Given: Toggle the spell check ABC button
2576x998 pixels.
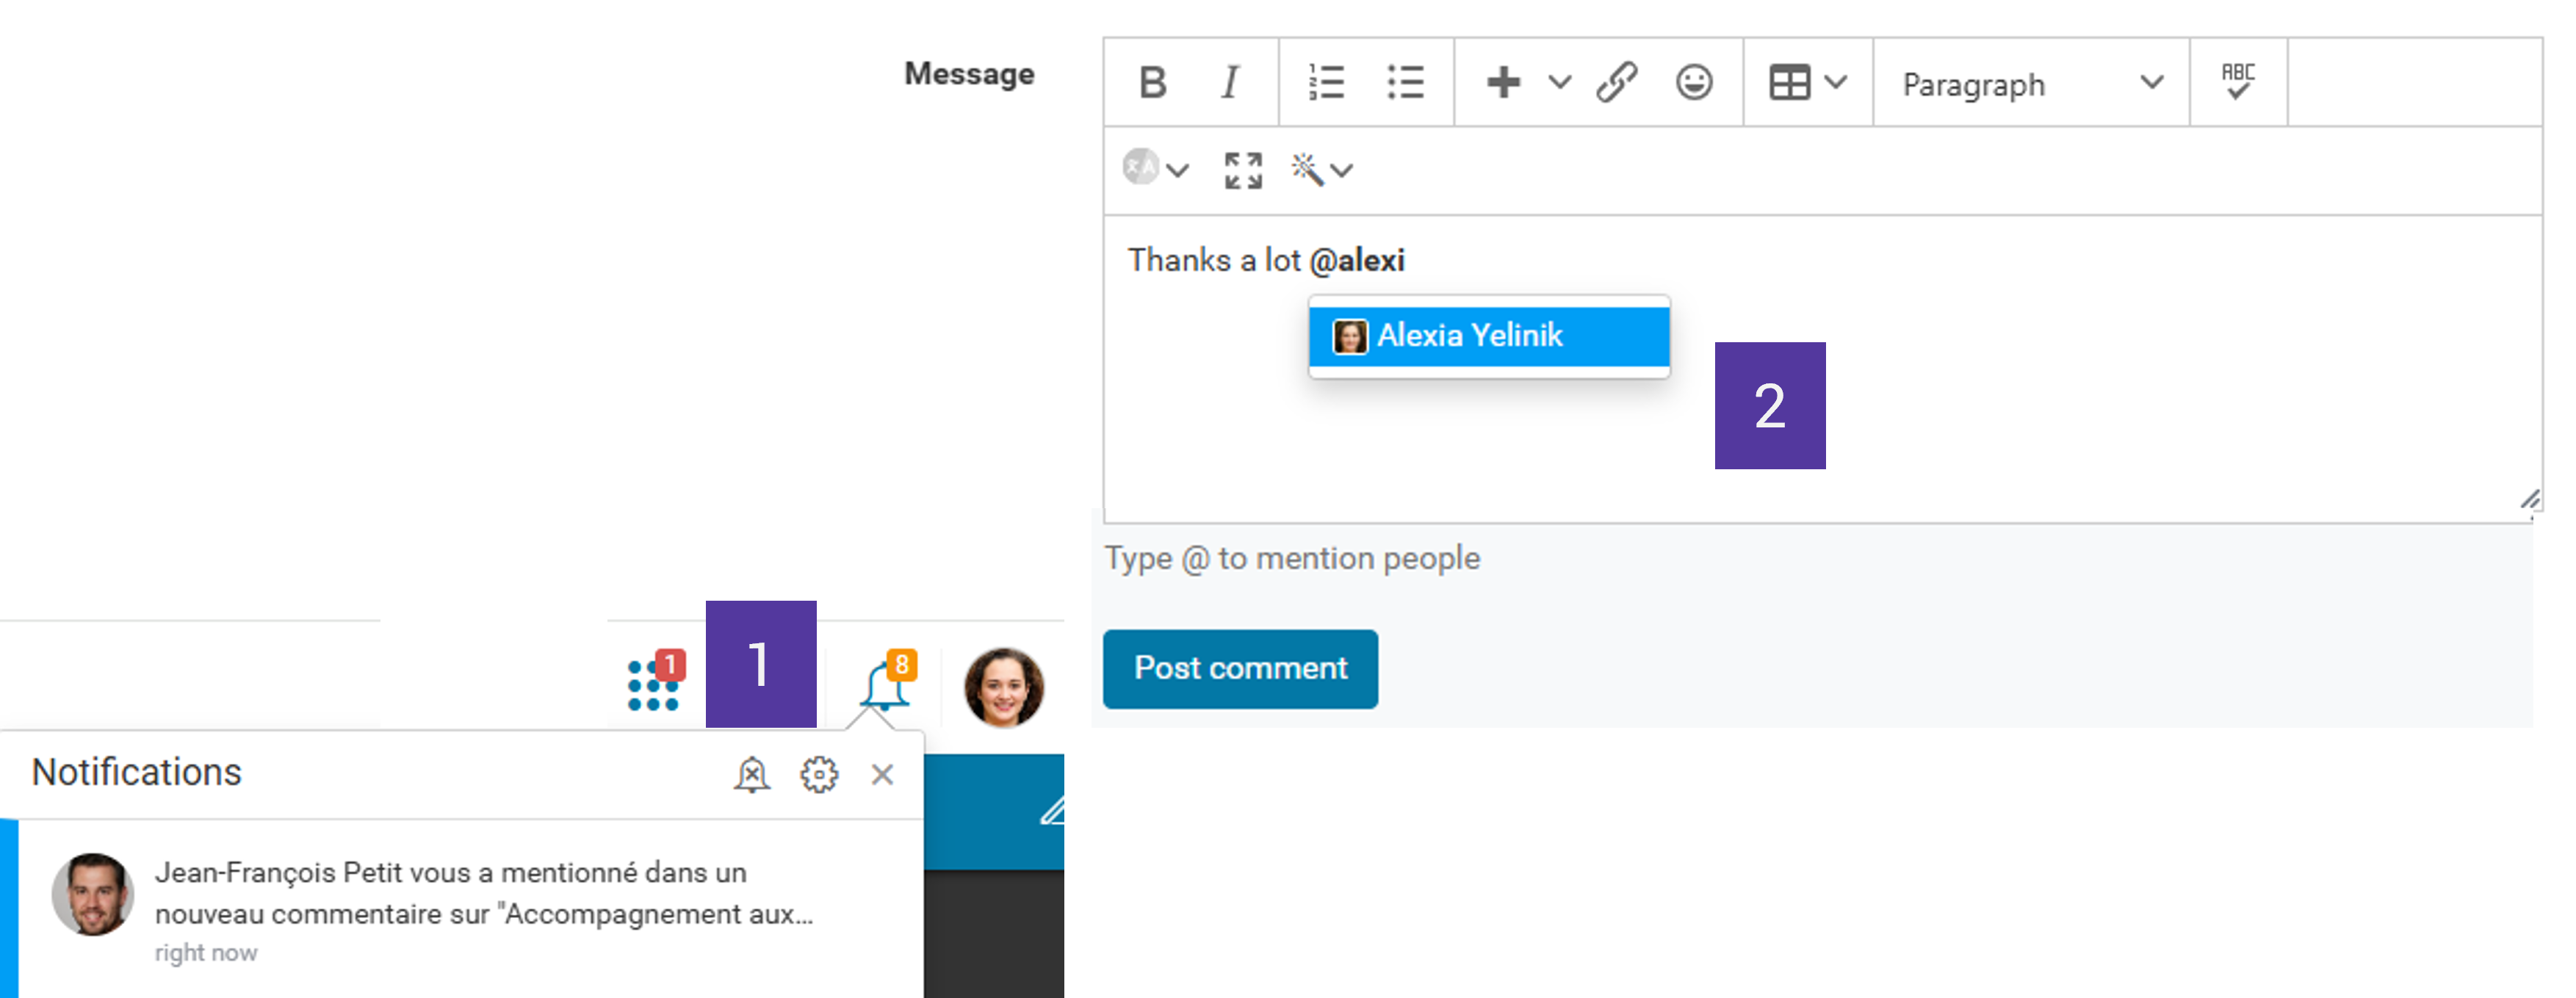Looking at the screenshot, I should (x=2238, y=82).
